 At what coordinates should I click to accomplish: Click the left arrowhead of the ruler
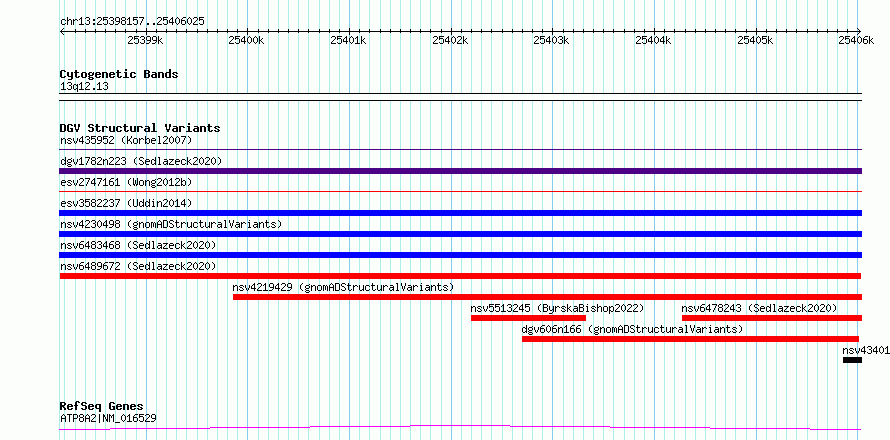[62, 31]
